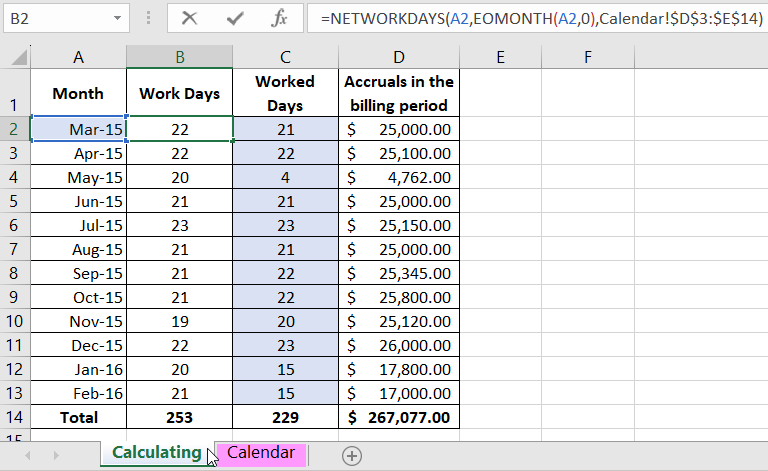Select worked days cell 4 for May-15
Image resolution: width=768 pixels, height=471 pixels.
click(286, 177)
